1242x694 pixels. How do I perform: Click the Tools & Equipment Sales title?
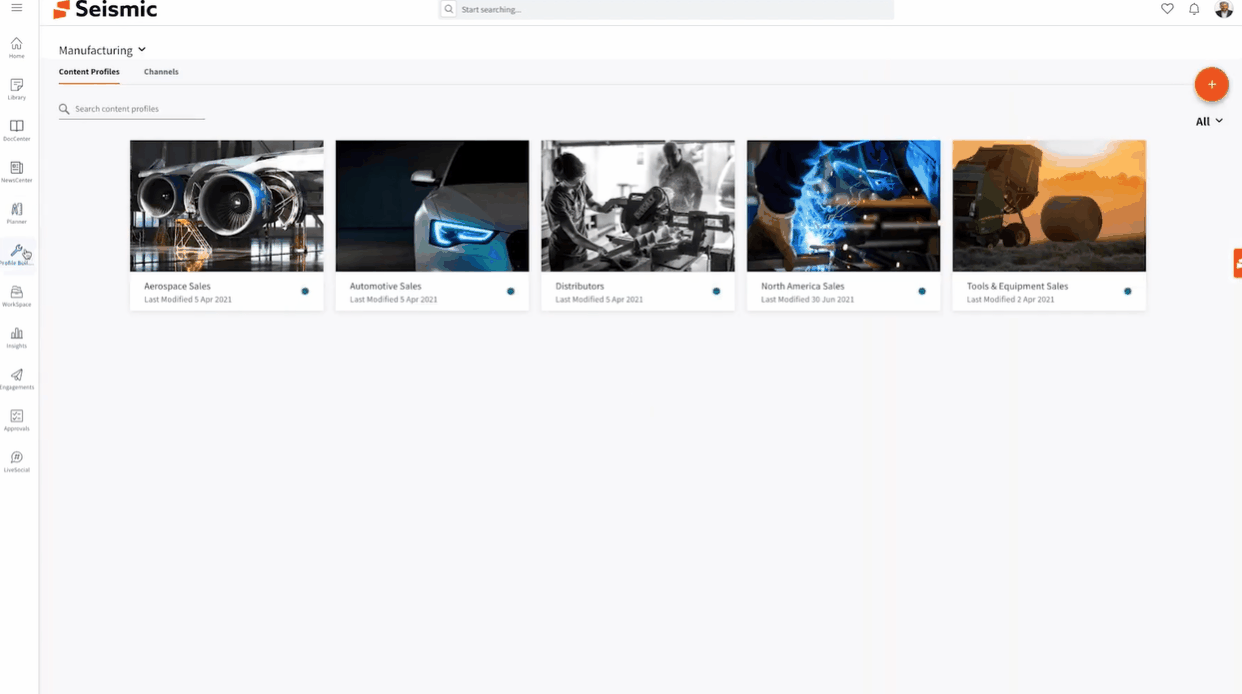click(1017, 286)
